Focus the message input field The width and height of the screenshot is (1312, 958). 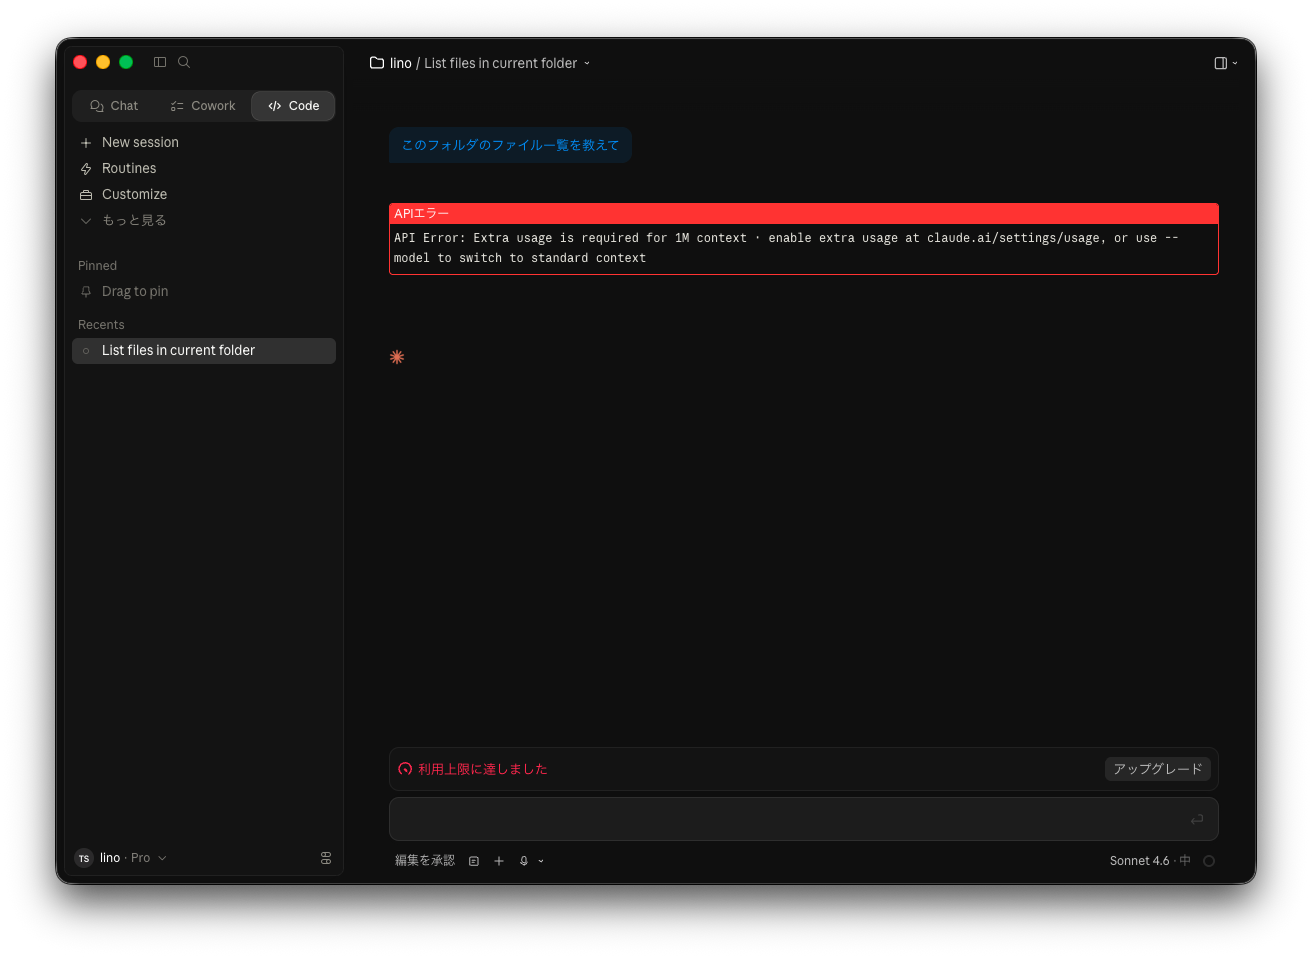pyautogui.click(x=804, y=819)
